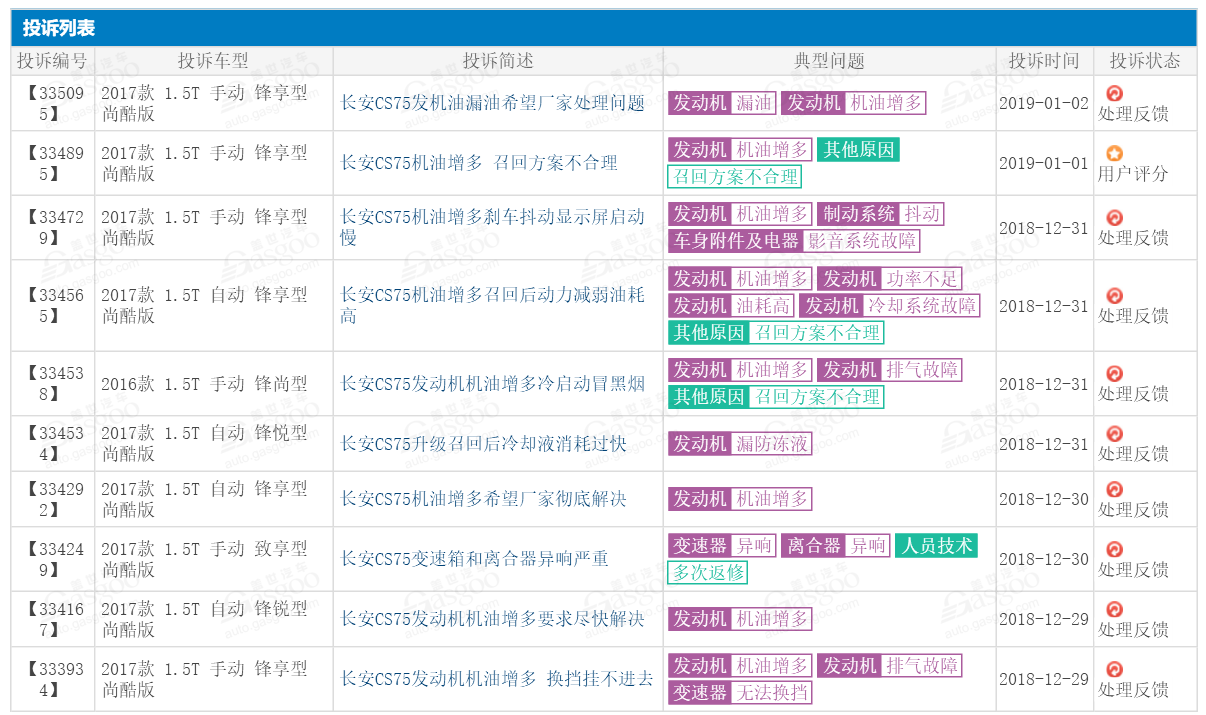Click the 发动机 功率不足 issue tag

pos(889,279)
